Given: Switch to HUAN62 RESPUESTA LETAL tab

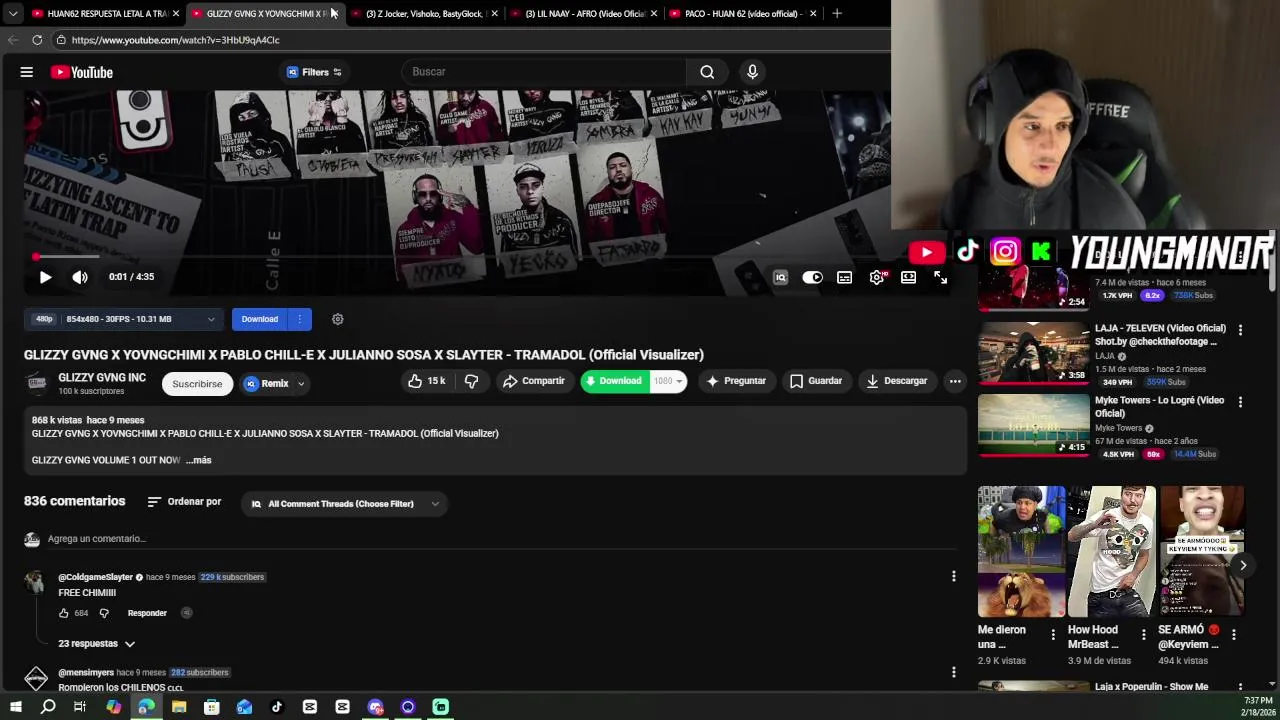Looking at the screenshot, I should tap(103, 14).
